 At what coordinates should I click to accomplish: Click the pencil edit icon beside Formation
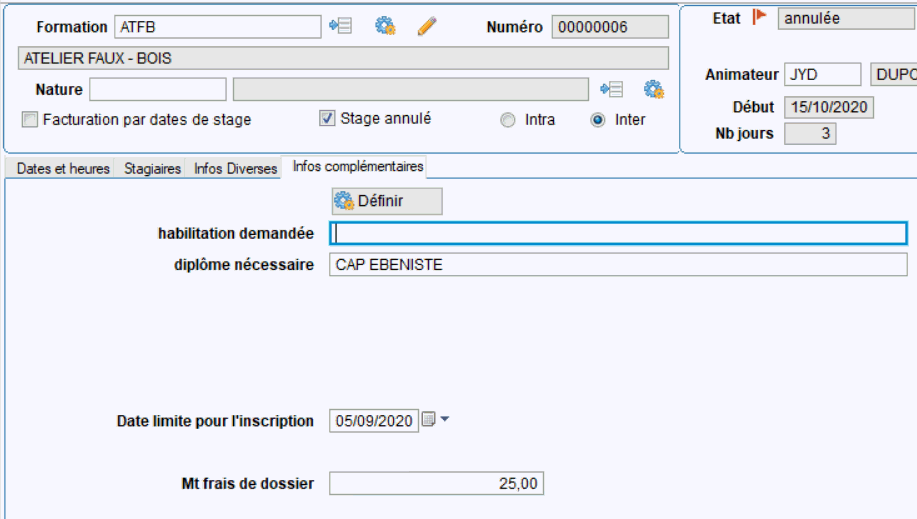(x=427, y=26)
